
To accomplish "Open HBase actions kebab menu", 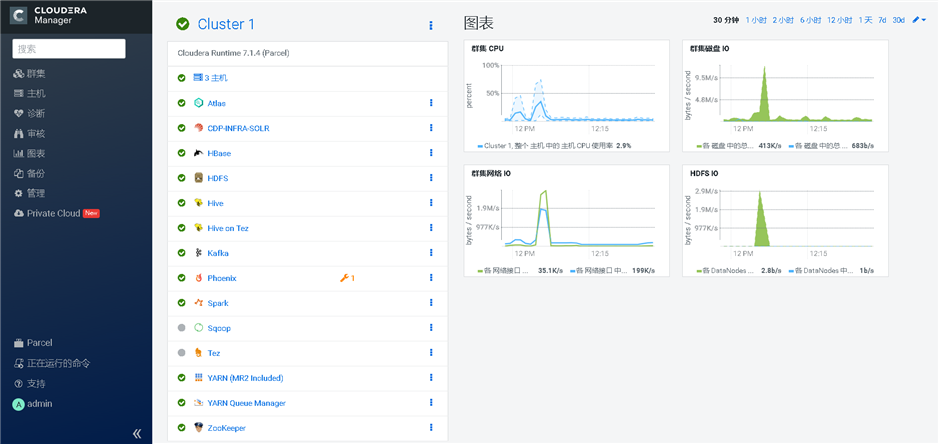I will pyautogui.click(x=431, y=153).
